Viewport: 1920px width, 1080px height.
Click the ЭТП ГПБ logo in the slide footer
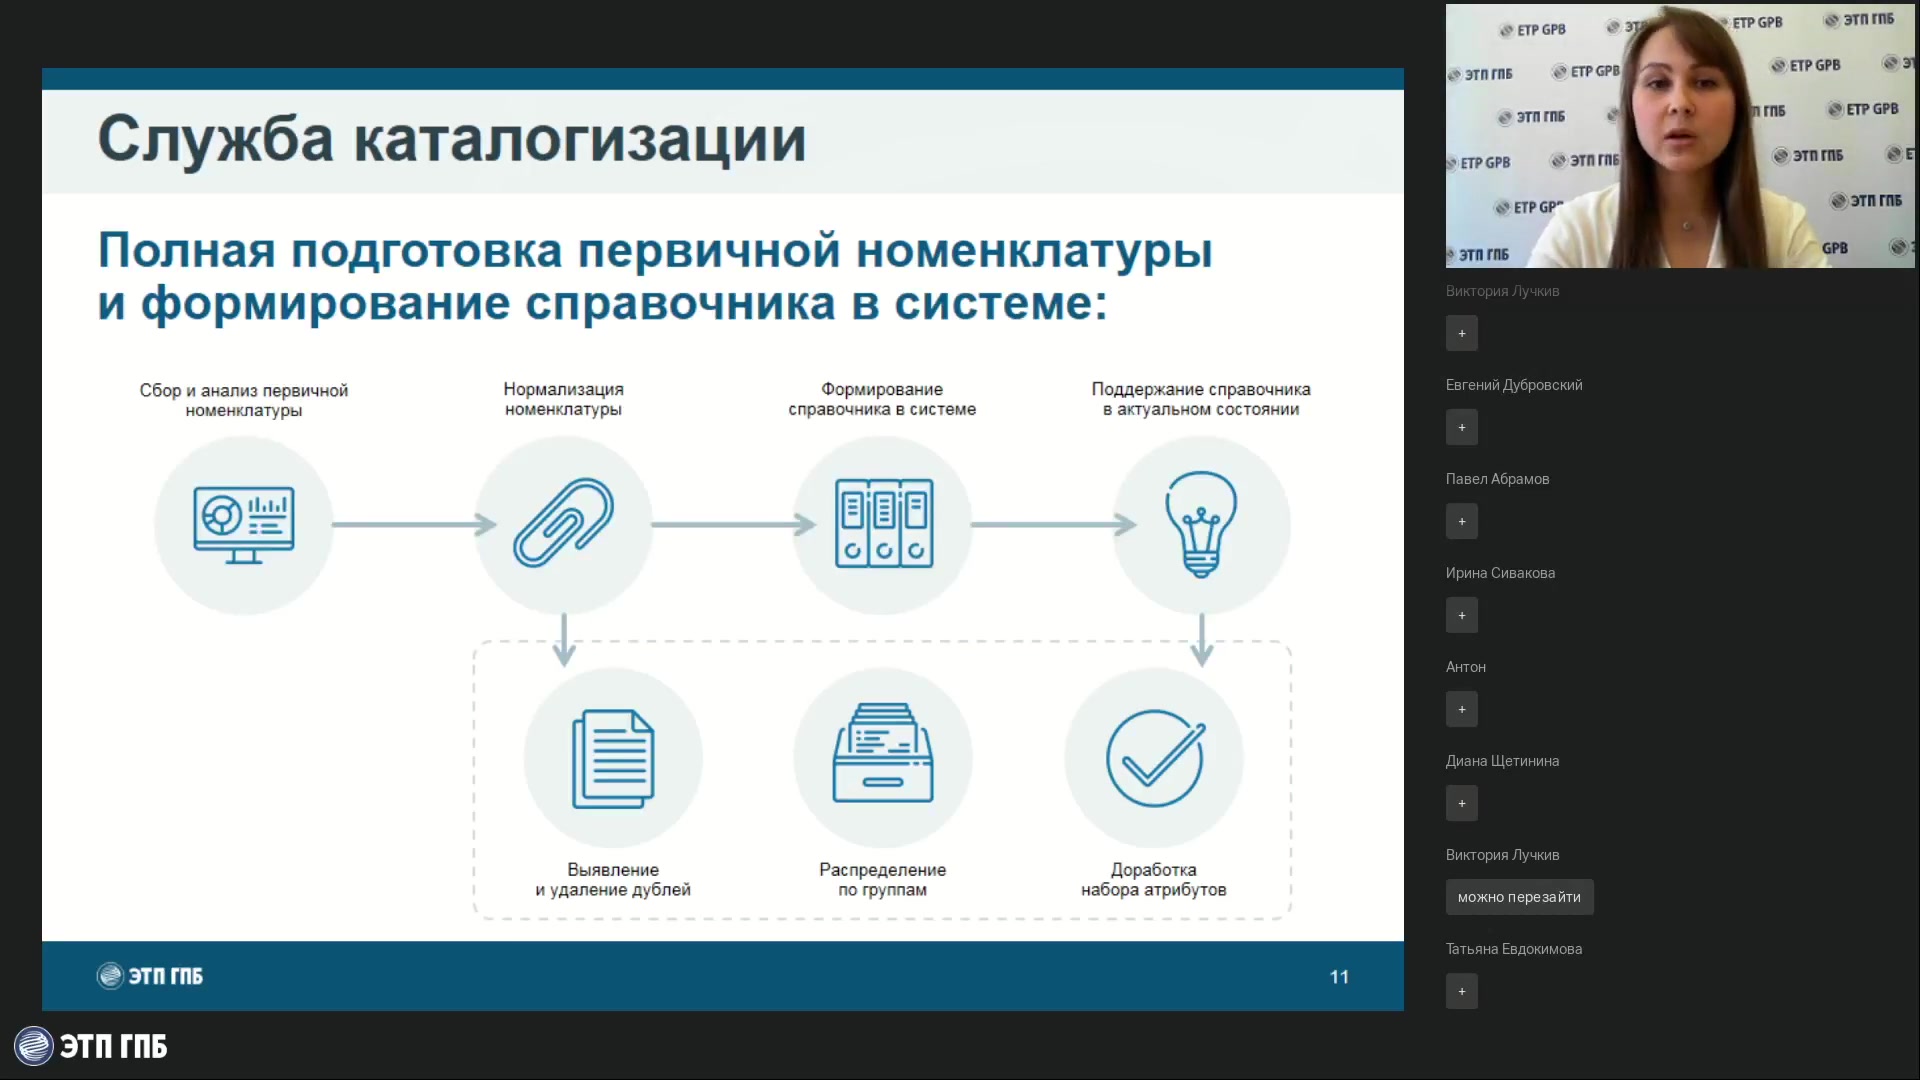tap(148, 976)
